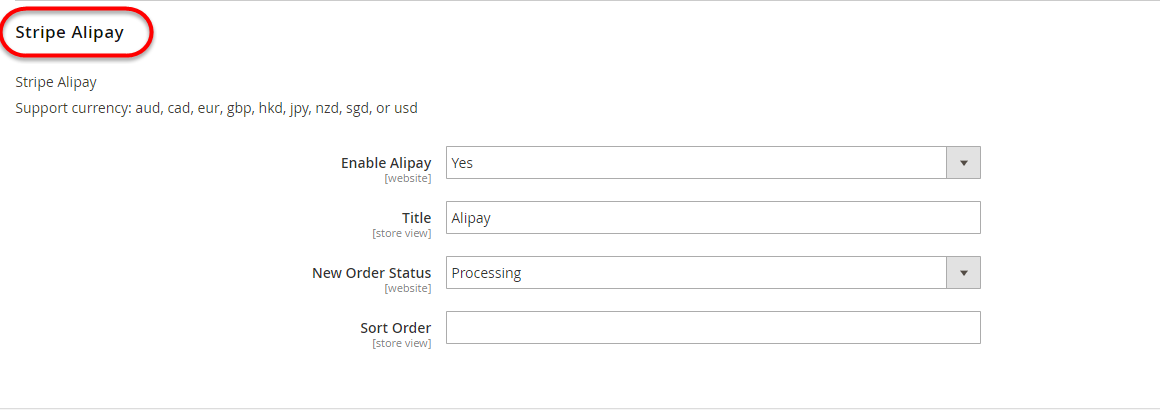Click the Processing value text
Screen dimensions: 1160x410
[486, 273]
